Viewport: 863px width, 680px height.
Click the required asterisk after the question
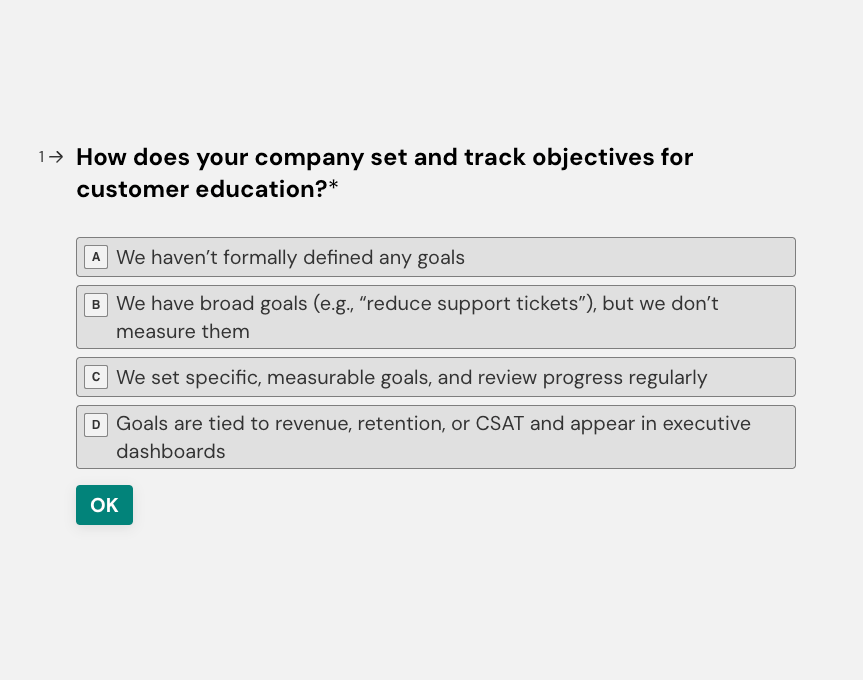pos(334,188)
